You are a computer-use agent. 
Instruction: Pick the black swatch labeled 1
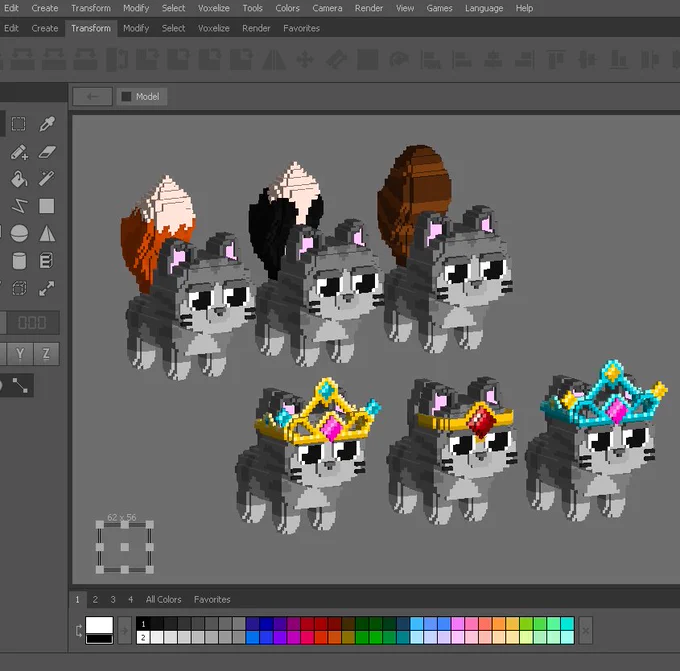coord(143,624)
